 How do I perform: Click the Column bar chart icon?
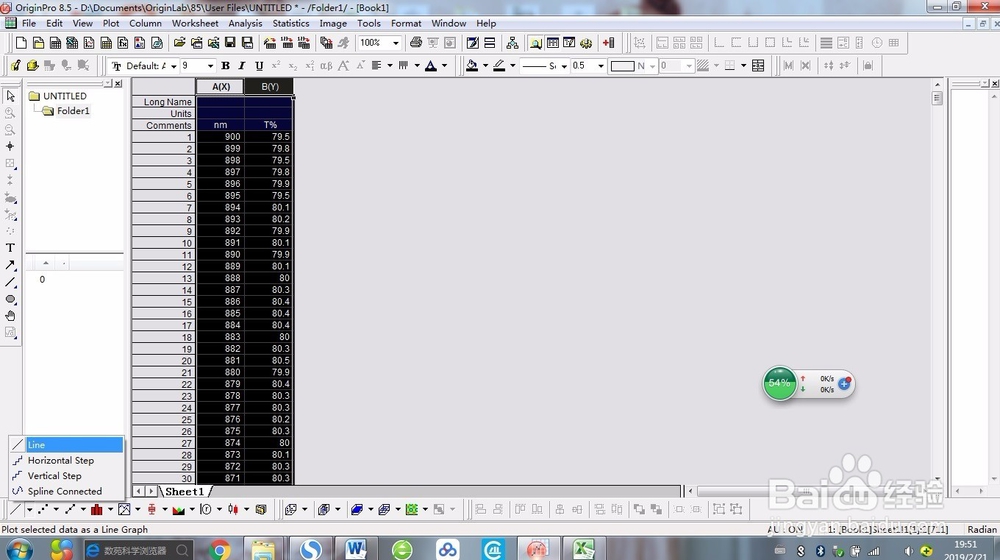[97, 509]
